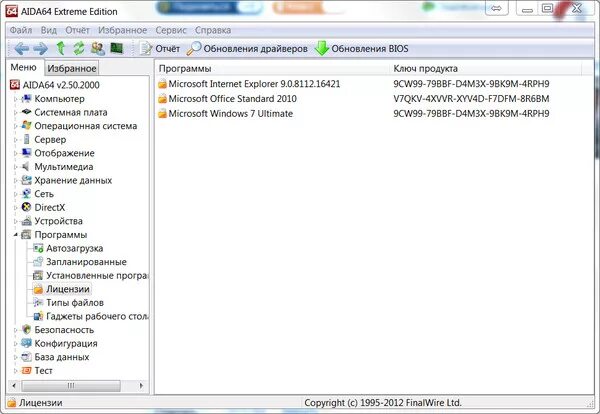Select the Устройства icon

pos(26,221)
